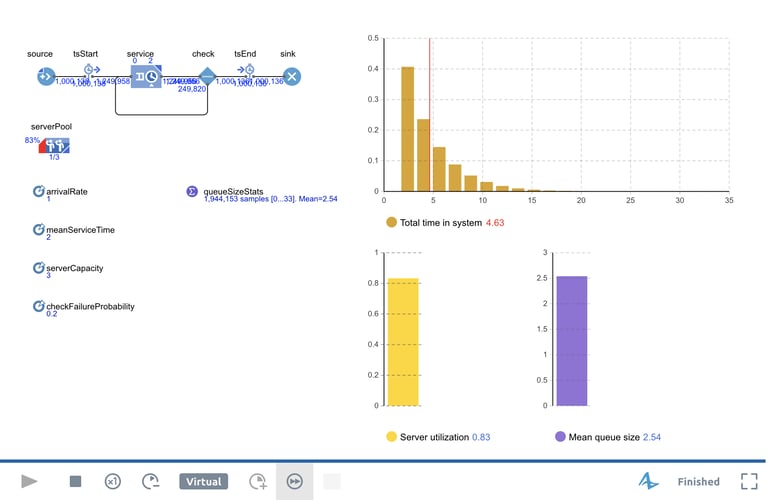Image resolution: width=768 pixels, height=500 pixels.
Task: Slow down the simulation speed
Action: pyautogui.click(x=151, y=481)
